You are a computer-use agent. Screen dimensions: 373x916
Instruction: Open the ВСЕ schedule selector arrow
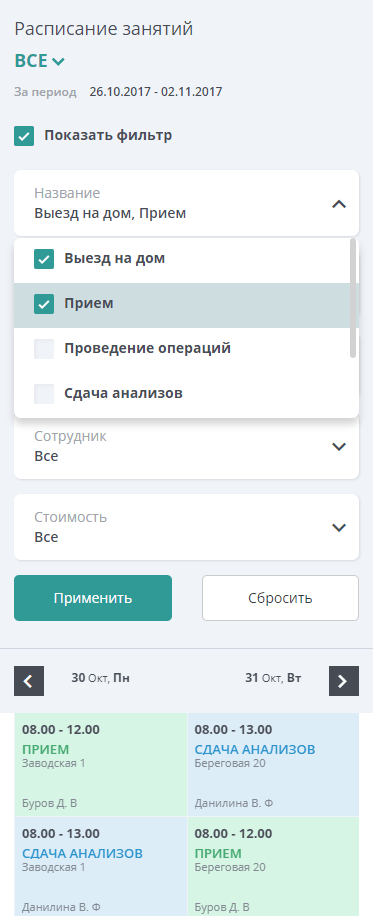click(58, 61)
